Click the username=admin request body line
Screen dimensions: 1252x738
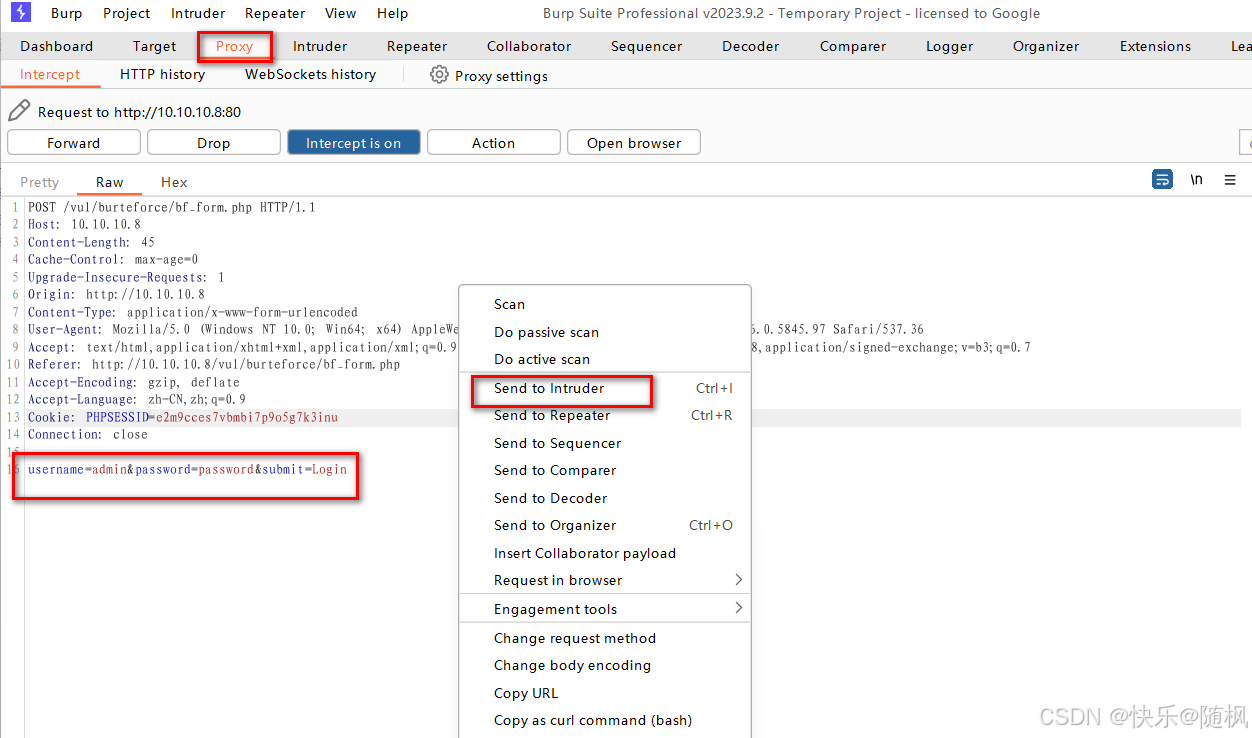click(187, 469)
